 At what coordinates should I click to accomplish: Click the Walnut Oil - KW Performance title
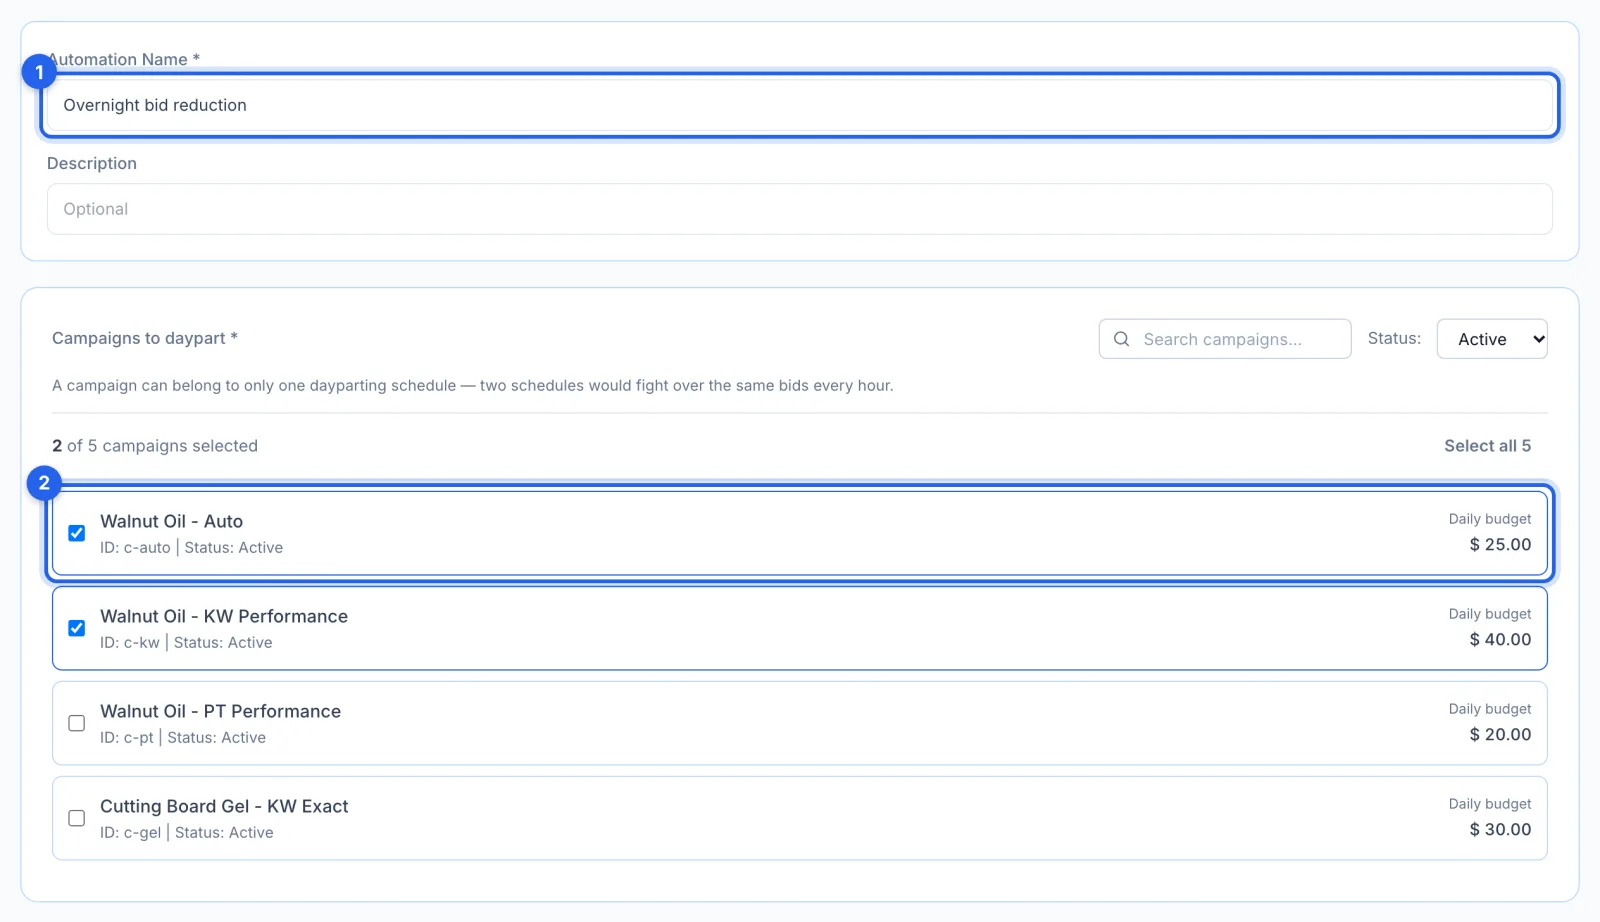[x=224, y=616]
